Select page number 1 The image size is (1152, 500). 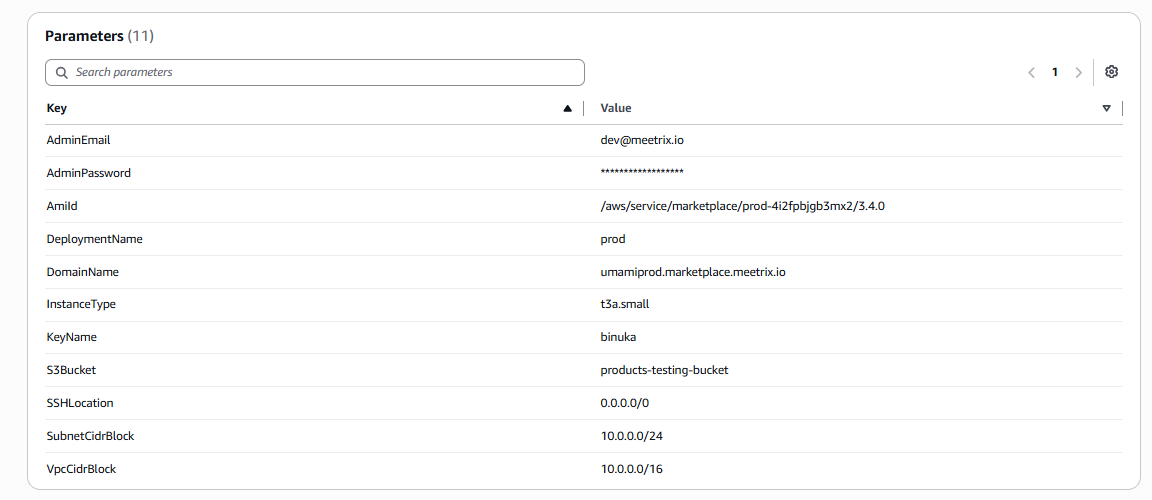point(1055,73)
